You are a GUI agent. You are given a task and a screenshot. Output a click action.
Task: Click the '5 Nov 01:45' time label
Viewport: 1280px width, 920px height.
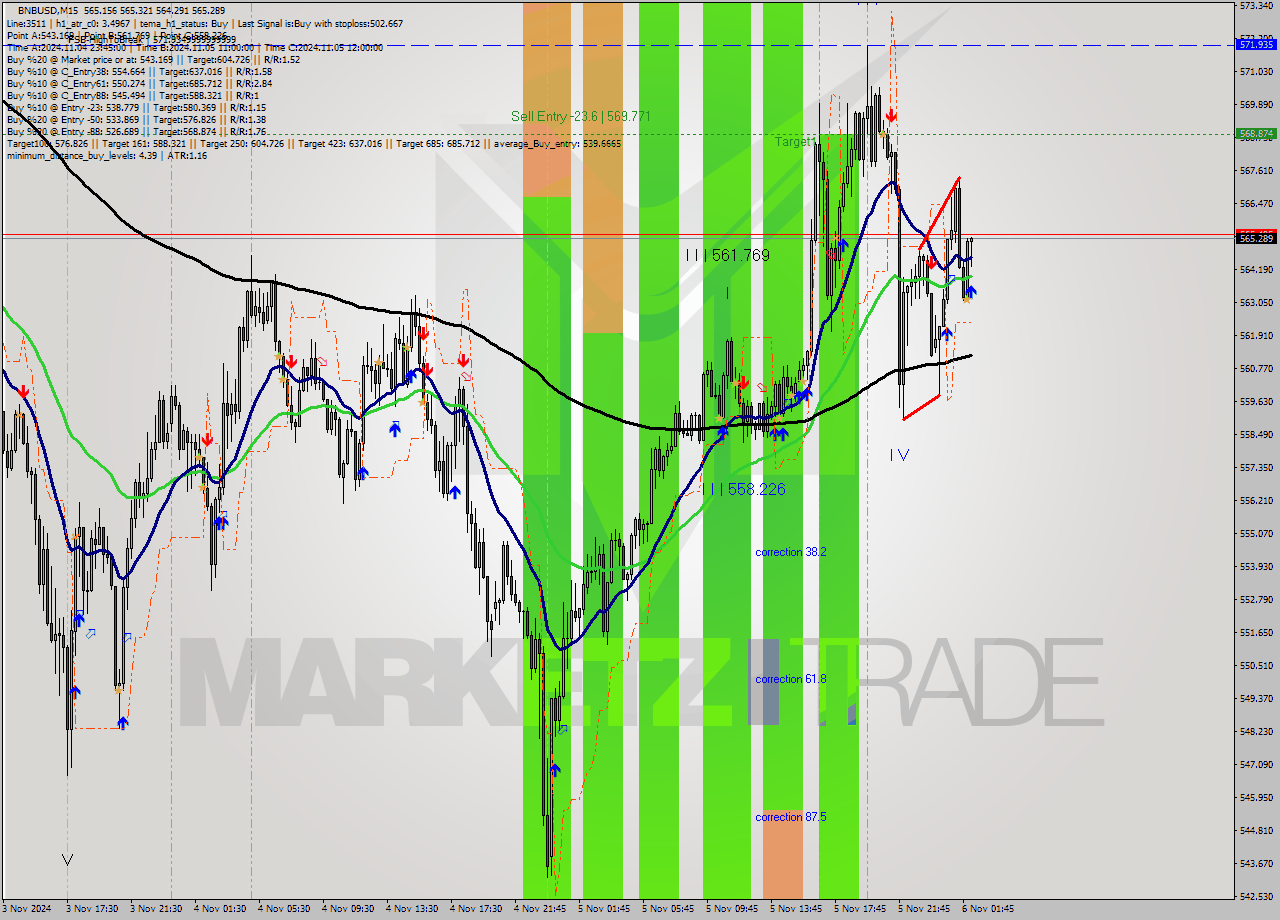pyautogui.click(x=604, y=909)
